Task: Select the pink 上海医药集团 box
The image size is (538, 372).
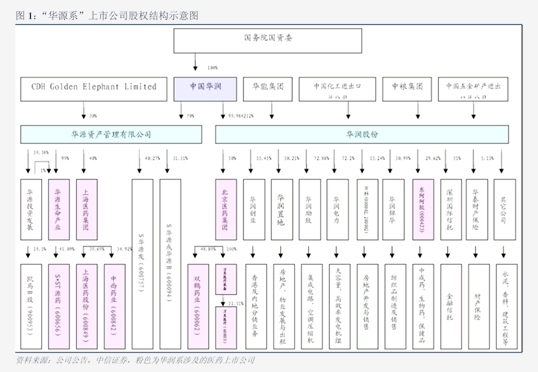Action: pos(87,209)
